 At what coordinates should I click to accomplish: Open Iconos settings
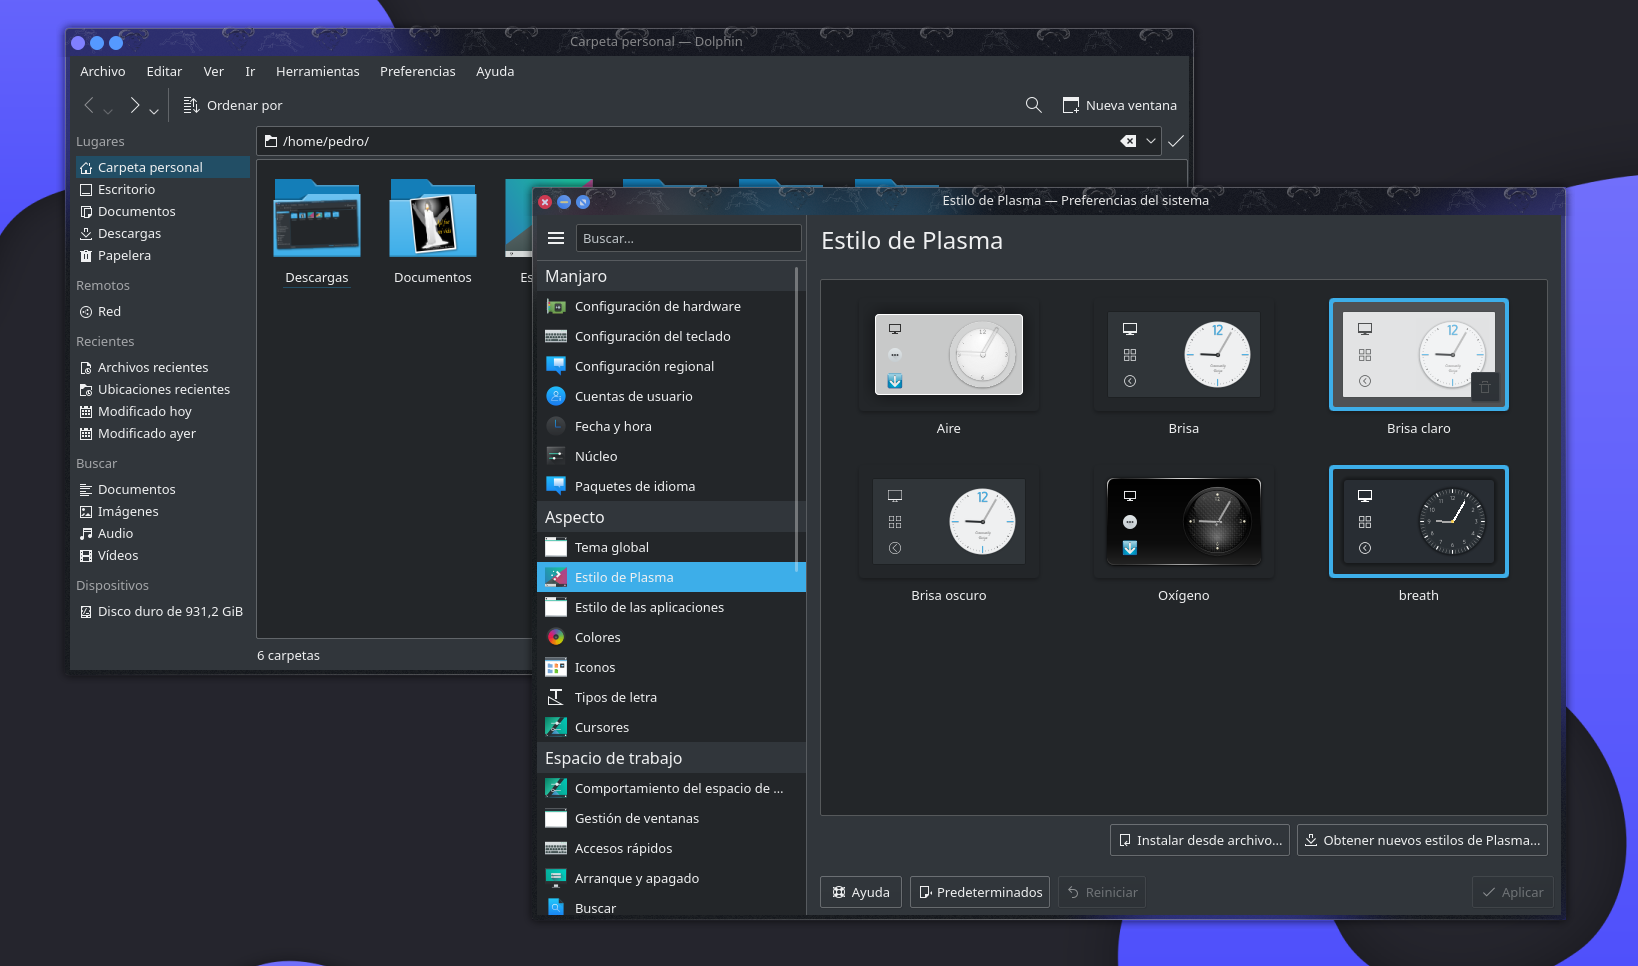point(671,667)
